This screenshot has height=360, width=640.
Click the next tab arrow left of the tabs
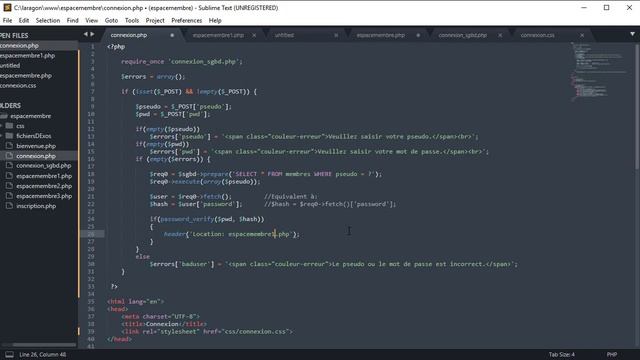(92, 34)
